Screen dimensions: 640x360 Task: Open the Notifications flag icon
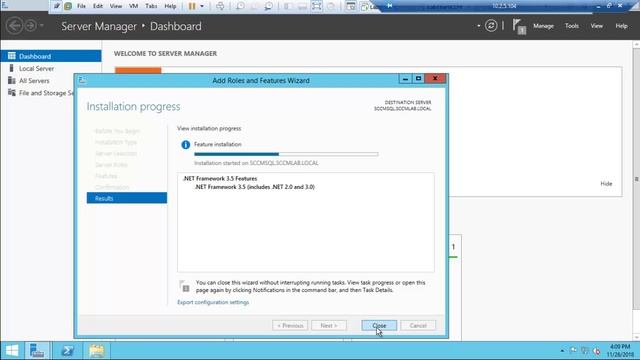tap(519, 27)
